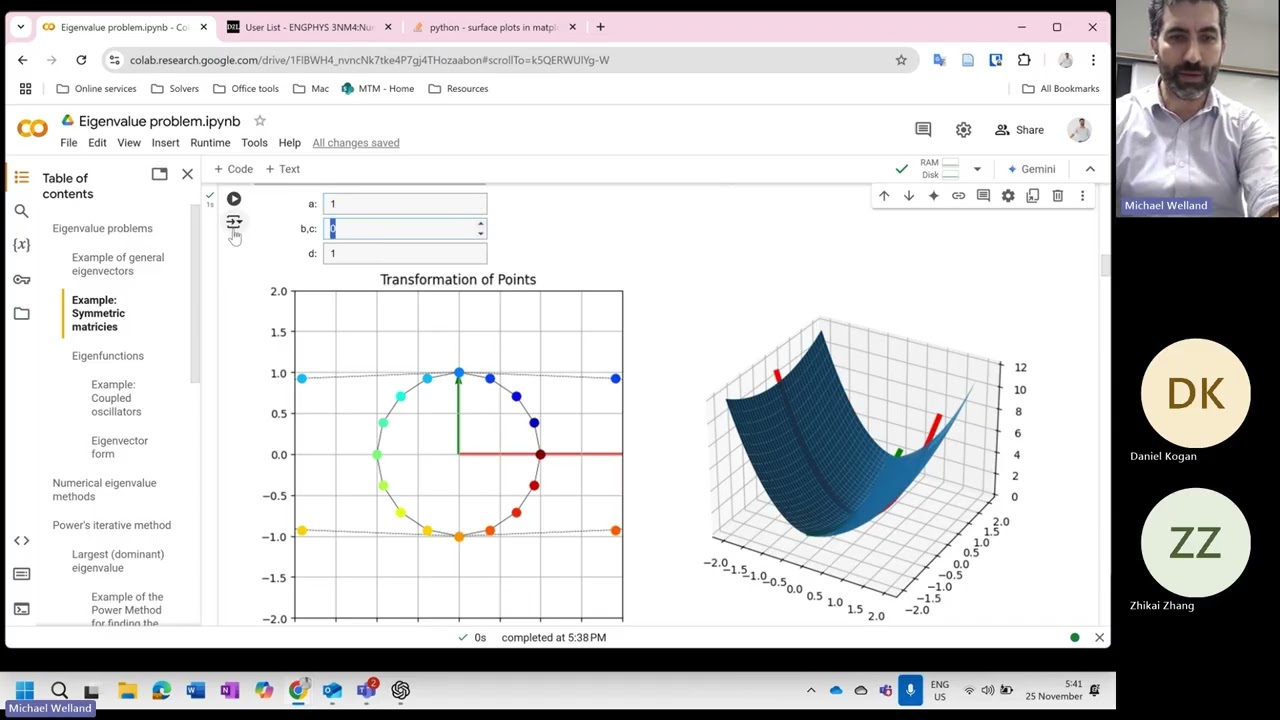
Task: Delete the cell with trash icon
Action: [x=1057, y=196]
